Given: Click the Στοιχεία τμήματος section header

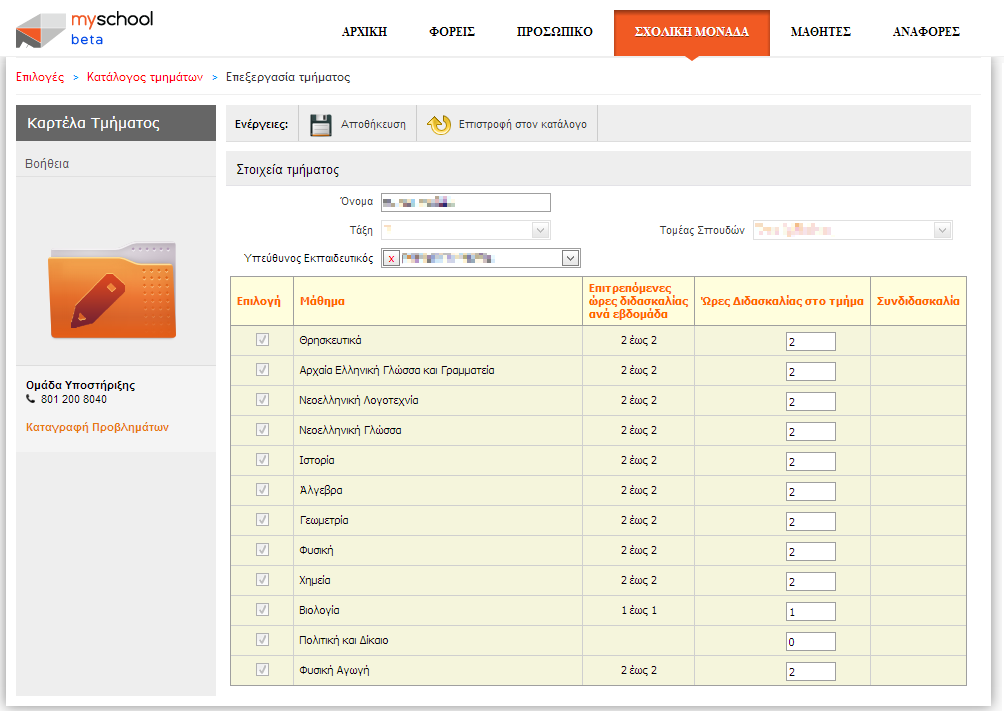Looking at the screenshot, I should coord(598,169).
